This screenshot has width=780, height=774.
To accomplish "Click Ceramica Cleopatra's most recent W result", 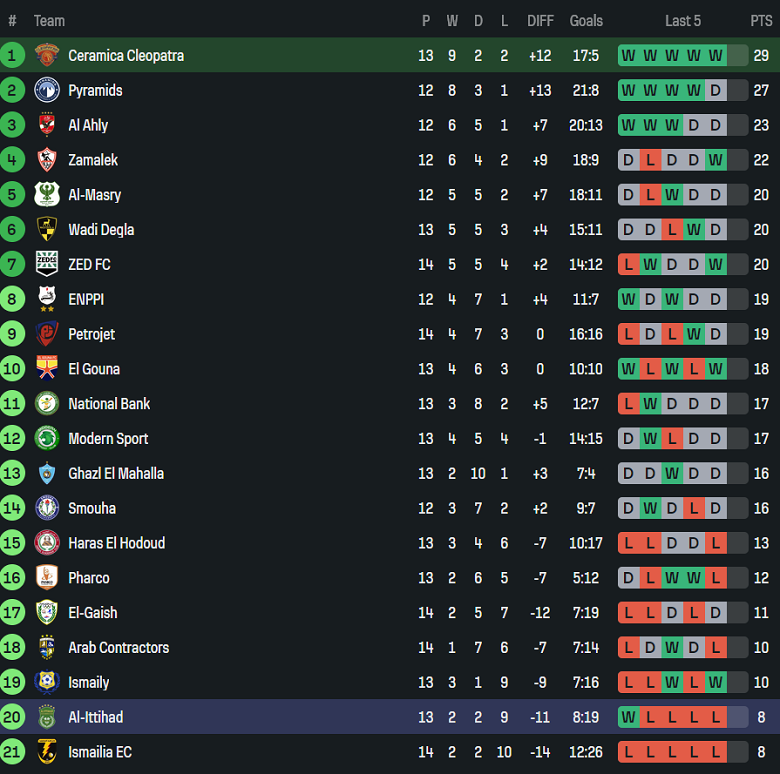I will (x=716, y=55).
